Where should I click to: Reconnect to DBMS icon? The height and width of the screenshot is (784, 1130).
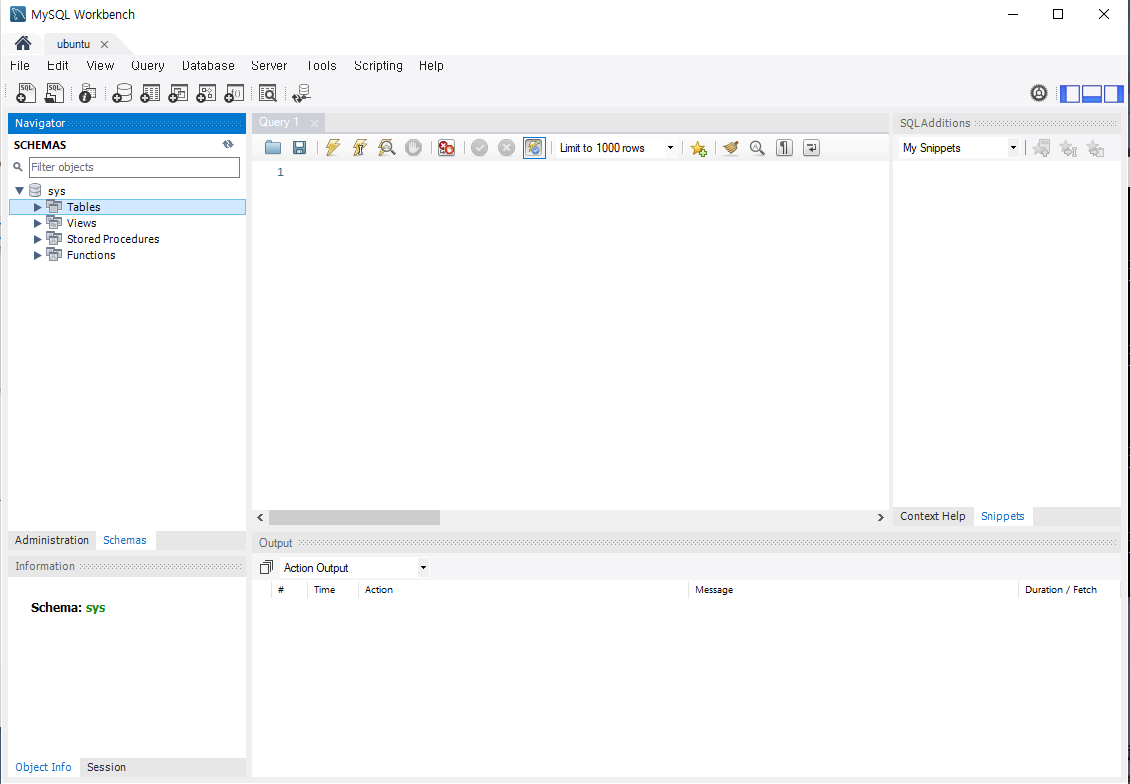point(301,93)
